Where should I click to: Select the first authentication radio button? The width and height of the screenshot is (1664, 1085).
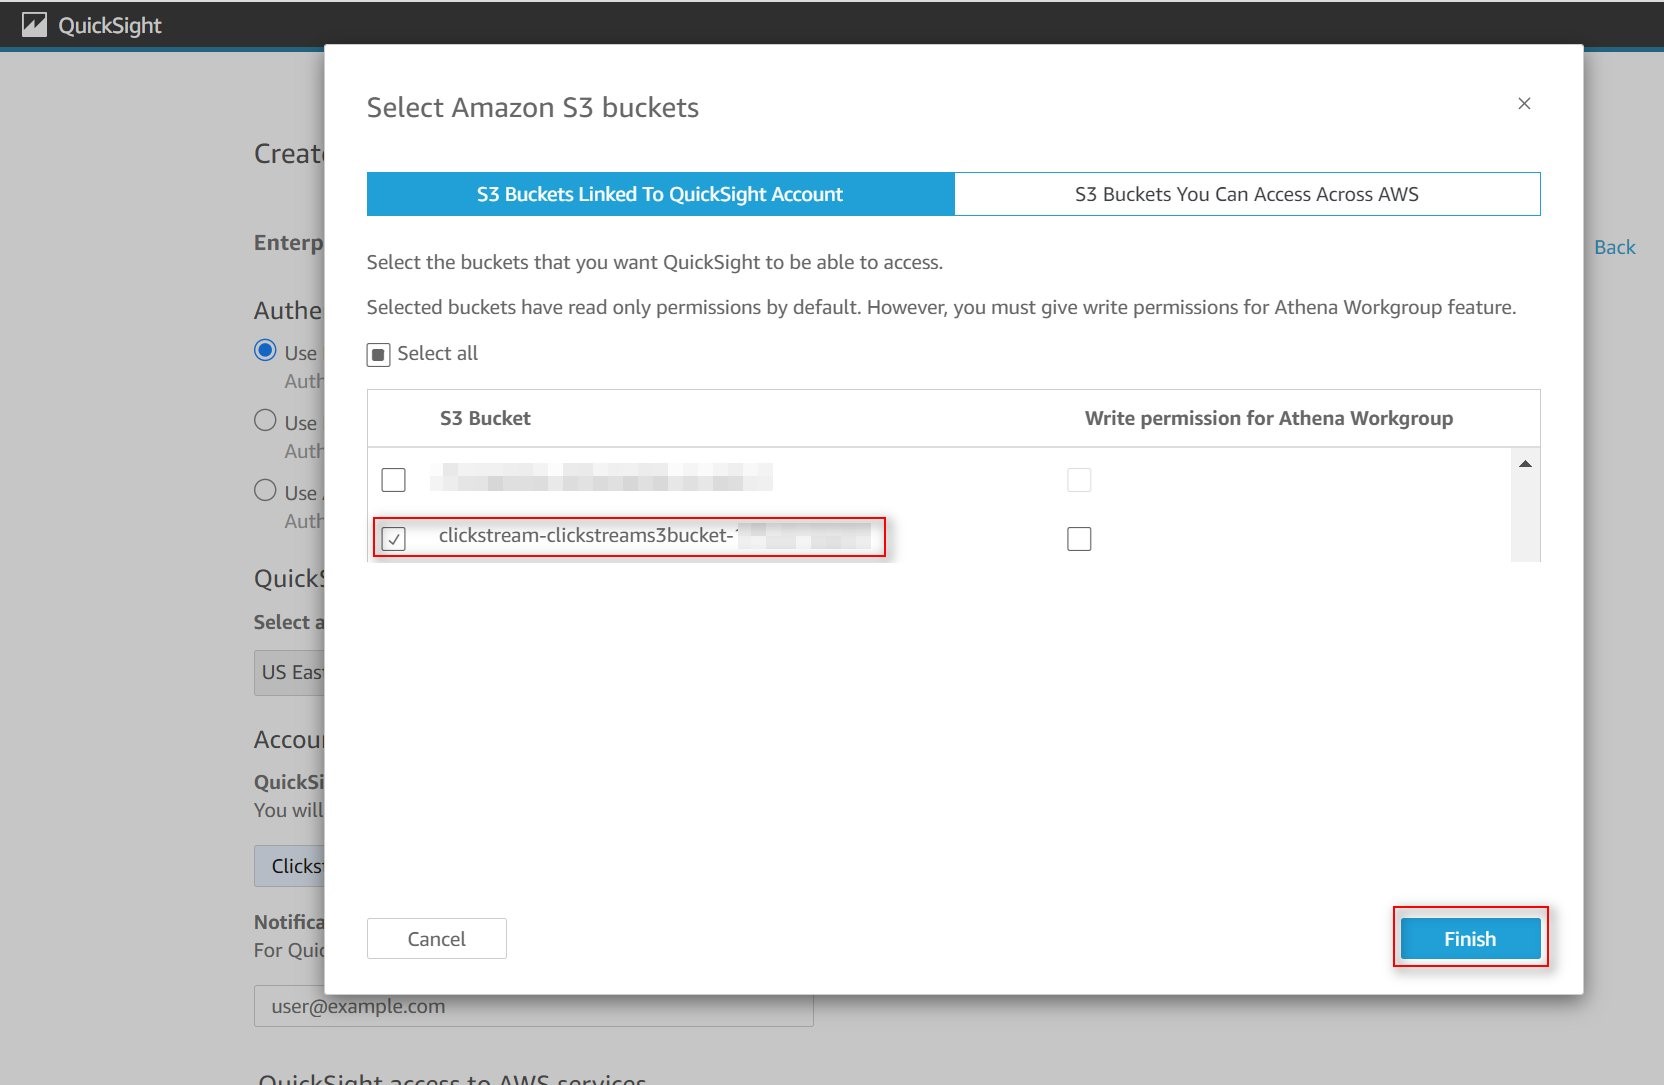(x=265, y=350)
